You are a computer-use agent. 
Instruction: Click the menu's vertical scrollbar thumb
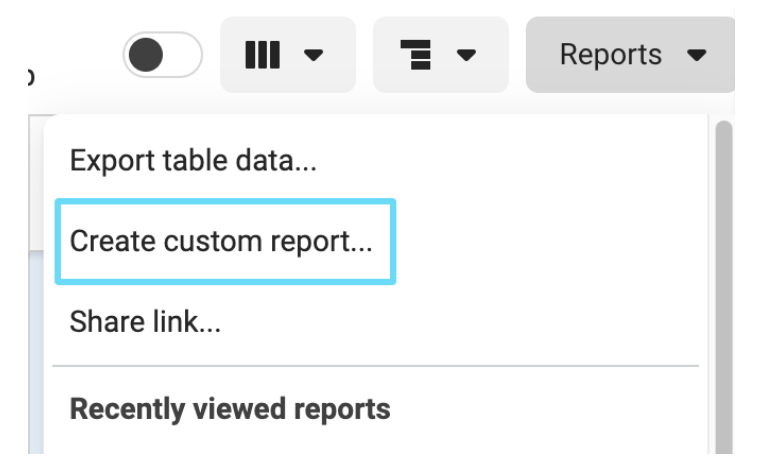click(x=724, y=287)
